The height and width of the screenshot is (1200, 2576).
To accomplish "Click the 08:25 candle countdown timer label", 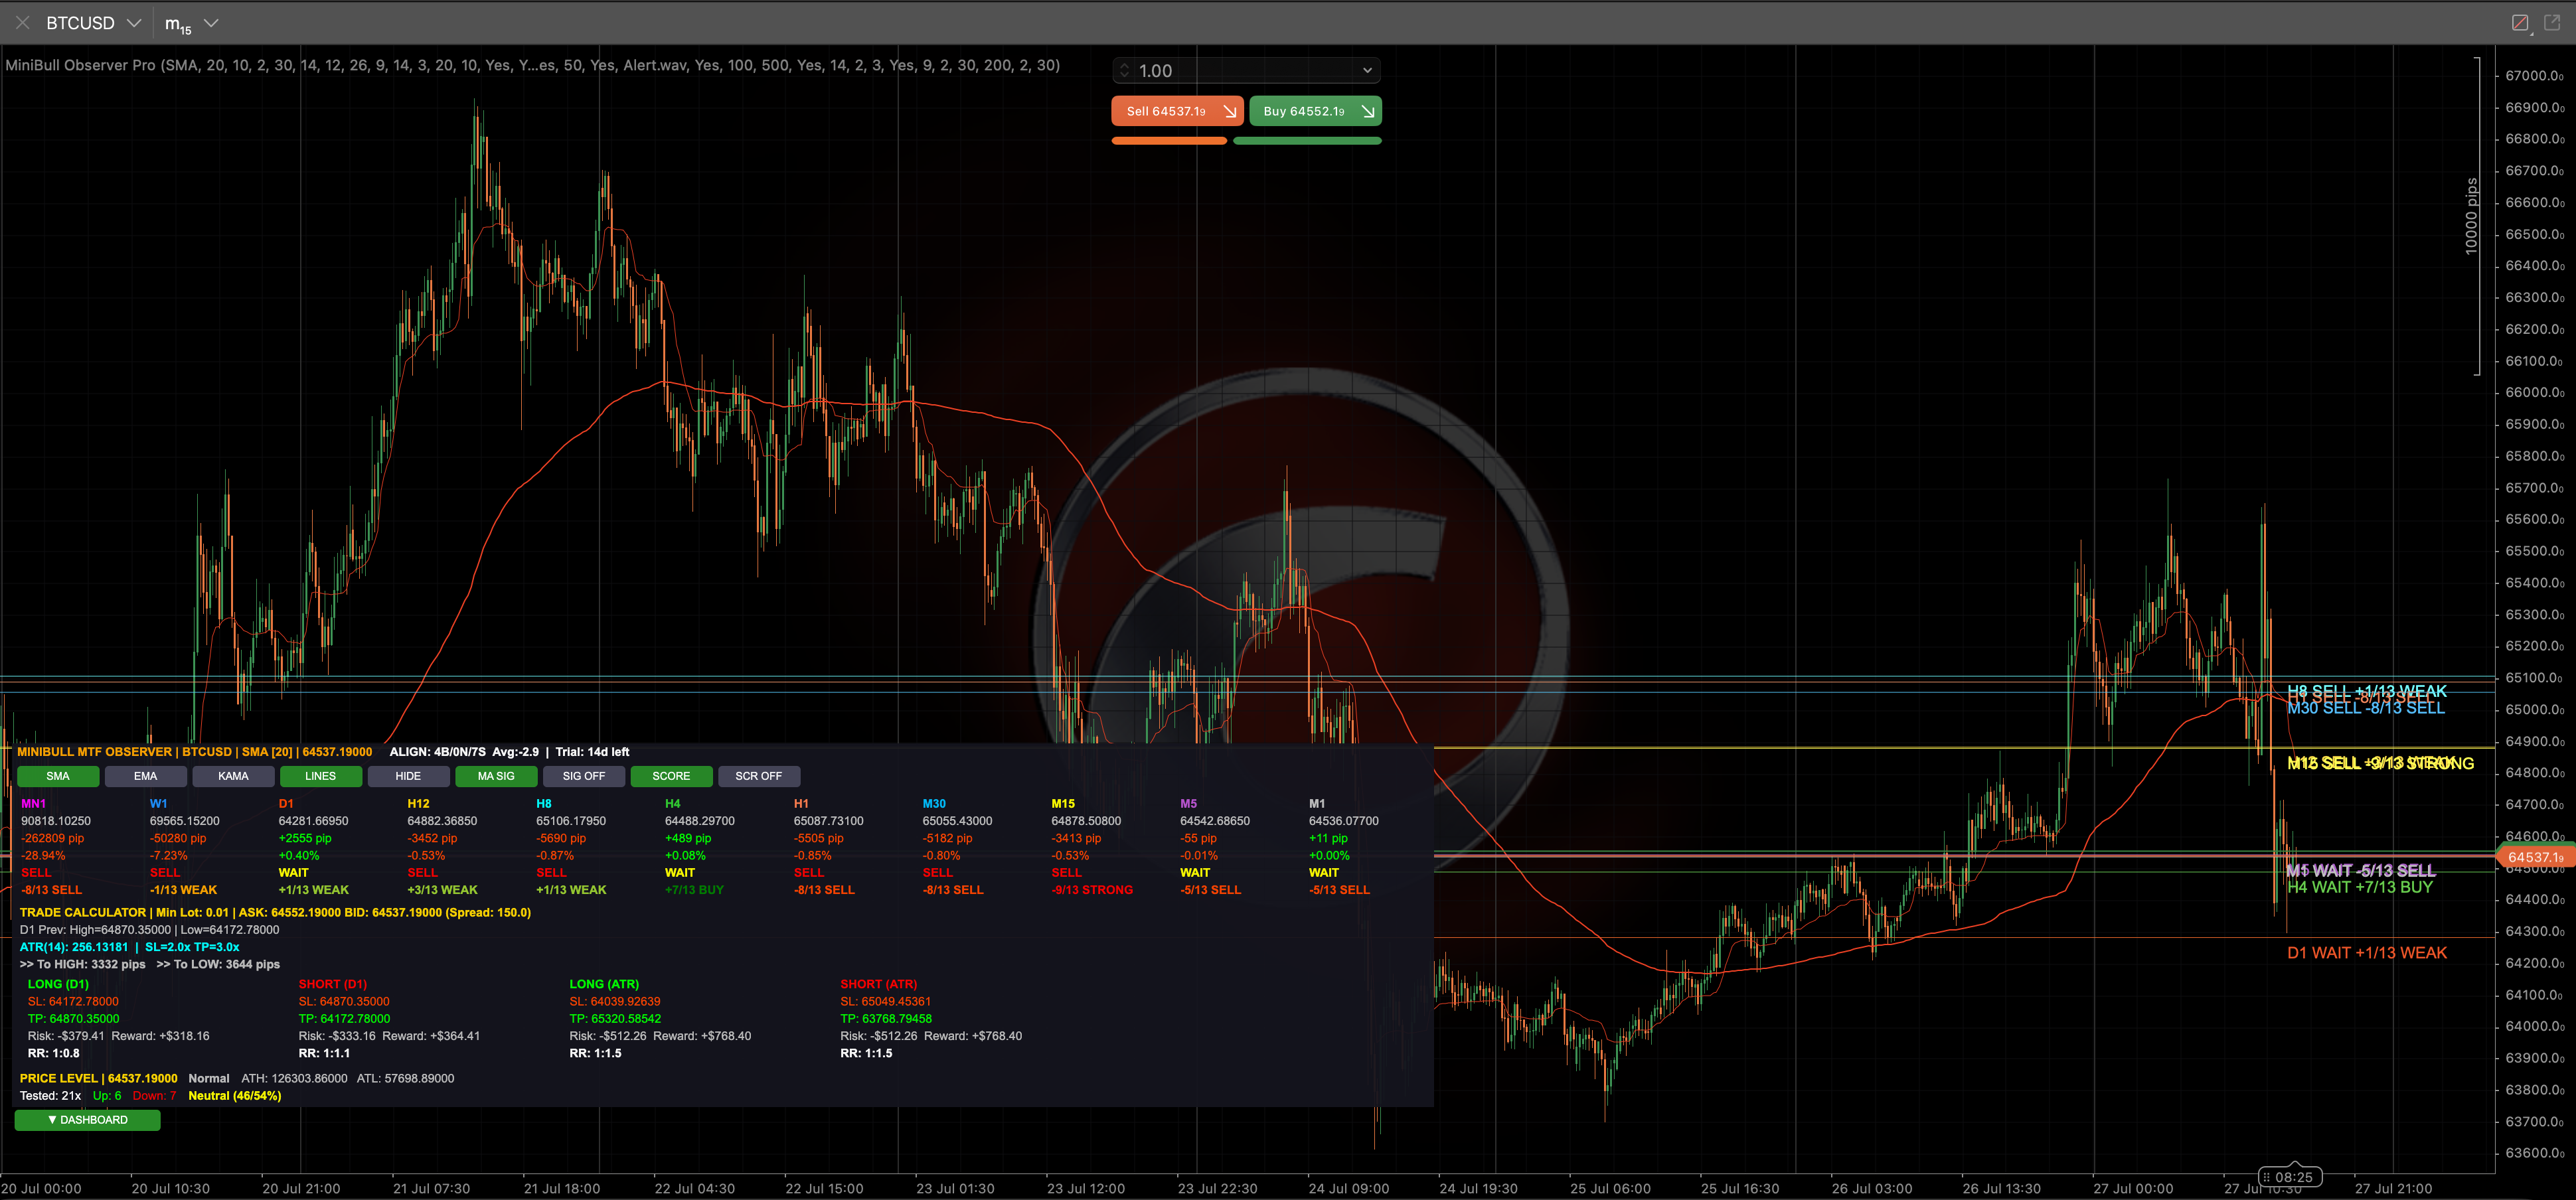I will pyautogui.click(x=2289, y=1177).
